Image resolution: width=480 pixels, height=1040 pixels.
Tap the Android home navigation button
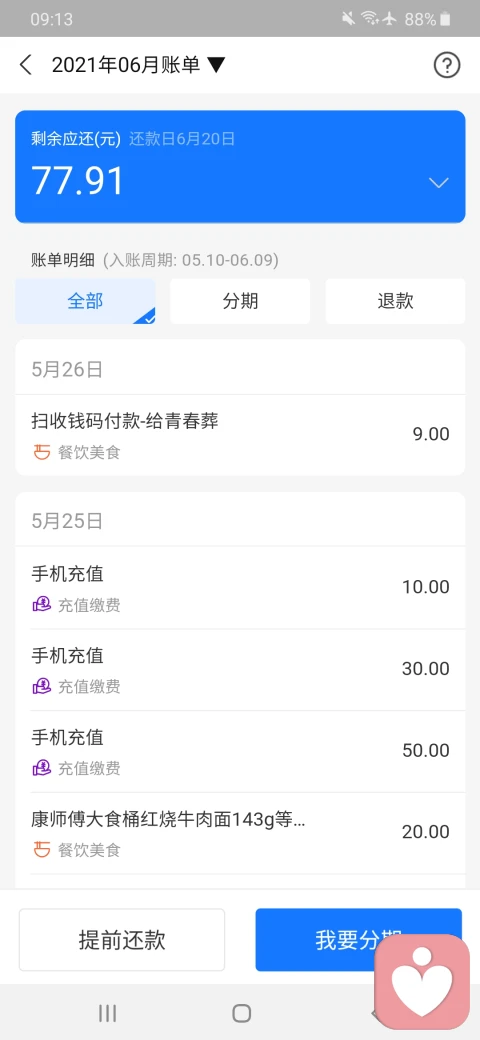241,1013
